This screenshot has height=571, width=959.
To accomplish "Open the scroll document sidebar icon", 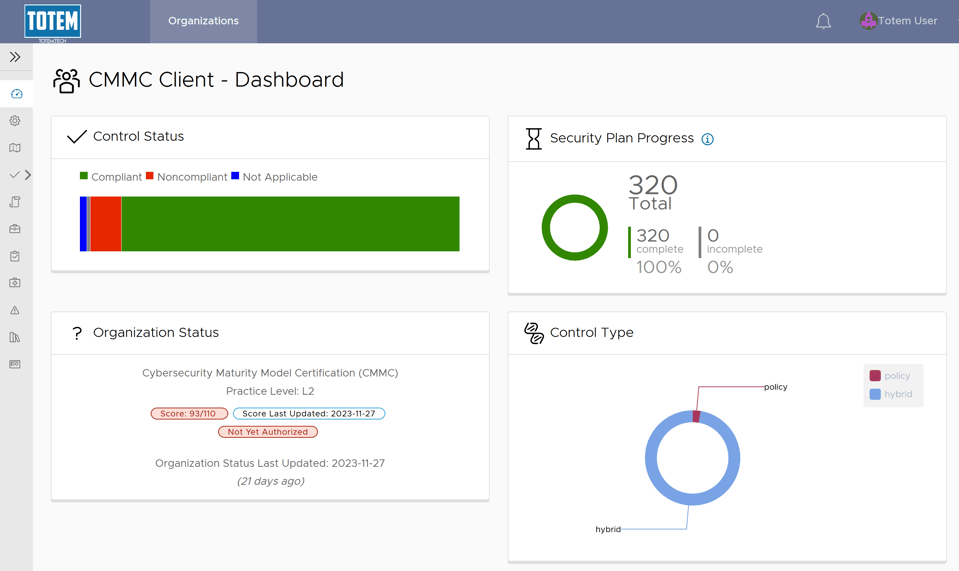I will (x=15, y=202).
